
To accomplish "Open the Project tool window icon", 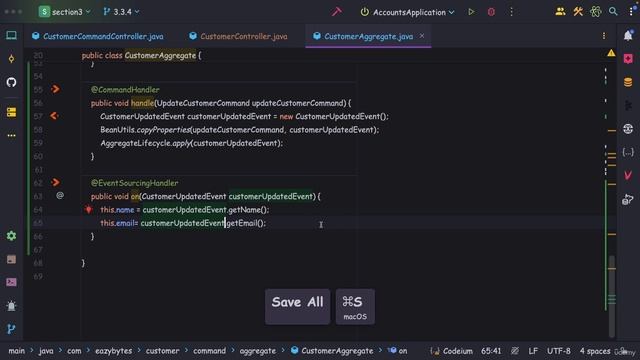I will pyautogui.click(x=11, y=36).
